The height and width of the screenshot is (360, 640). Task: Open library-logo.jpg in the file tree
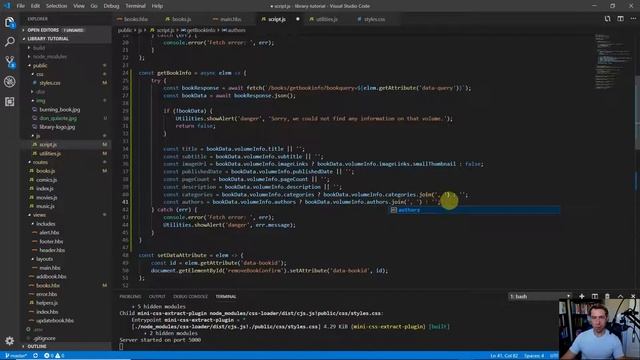coord(57,127)
